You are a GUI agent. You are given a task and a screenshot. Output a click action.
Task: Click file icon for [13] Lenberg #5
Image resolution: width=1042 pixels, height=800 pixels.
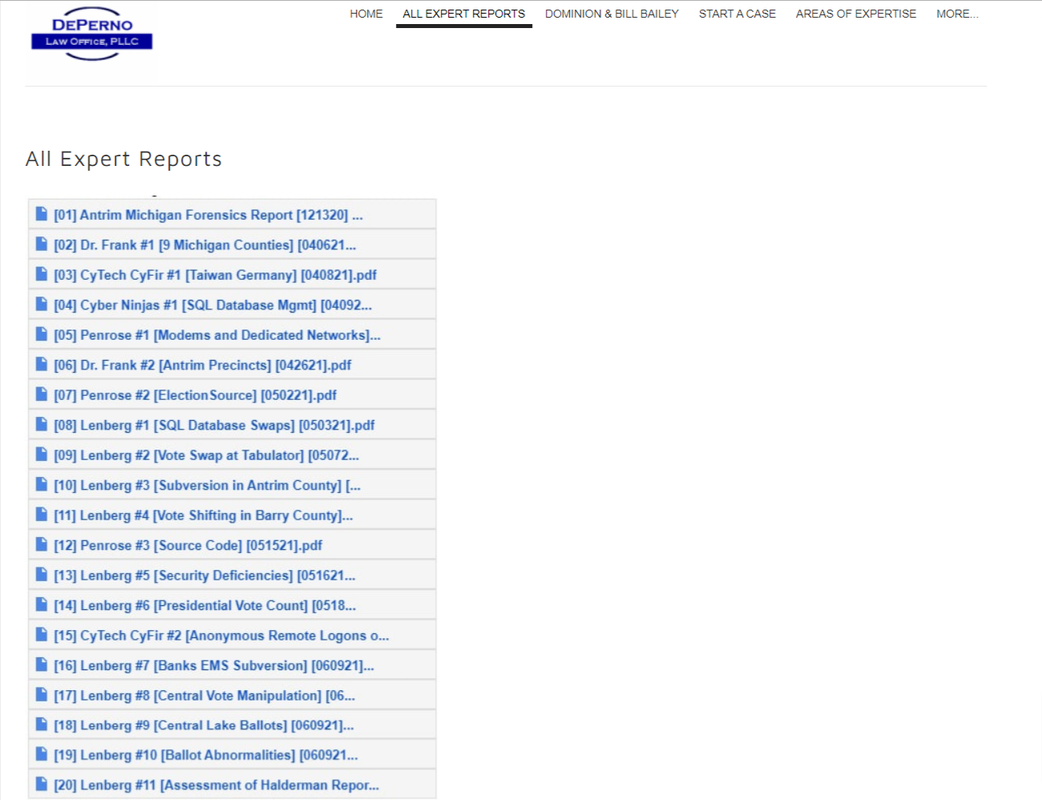point(41,574)
